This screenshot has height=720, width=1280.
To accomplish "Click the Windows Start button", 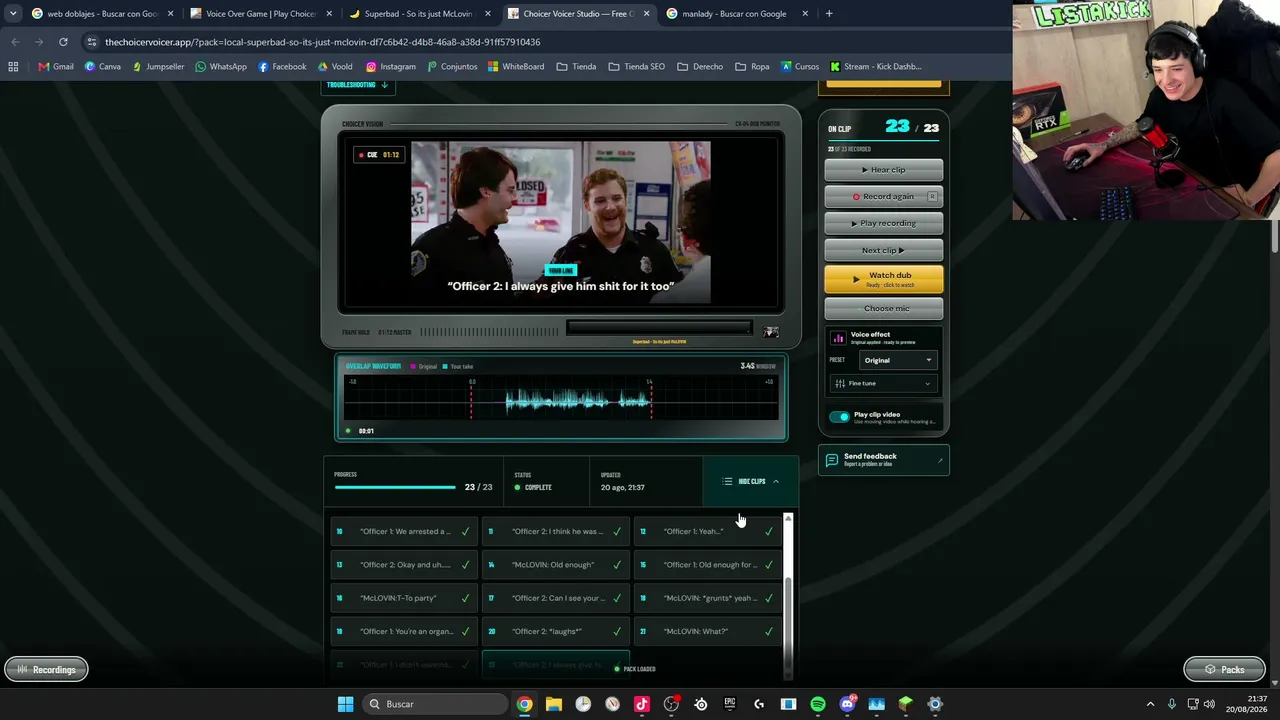I will [x=345, y=704].
